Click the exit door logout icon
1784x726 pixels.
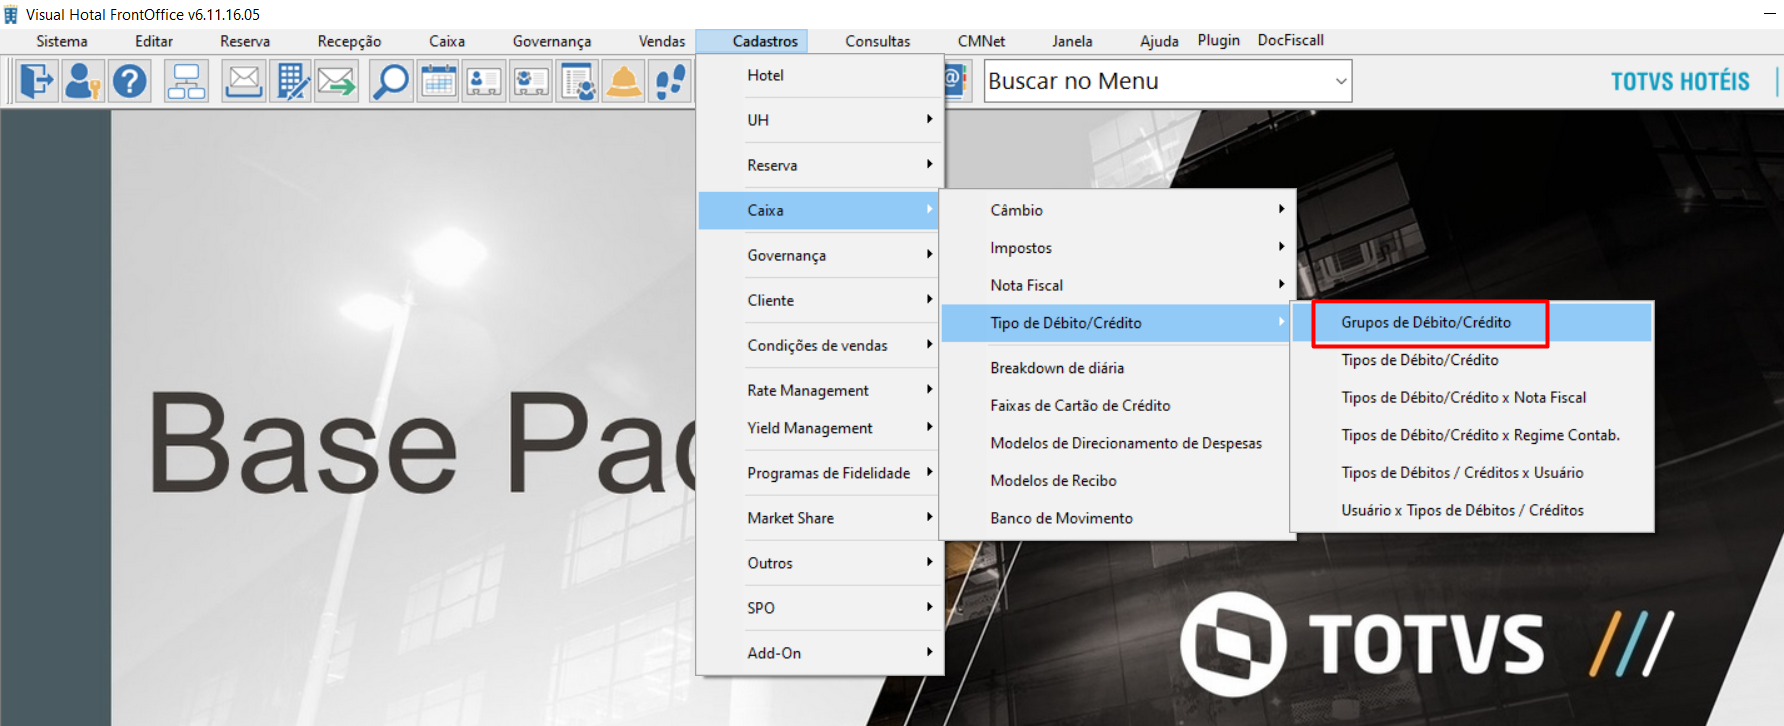(37, 81)
